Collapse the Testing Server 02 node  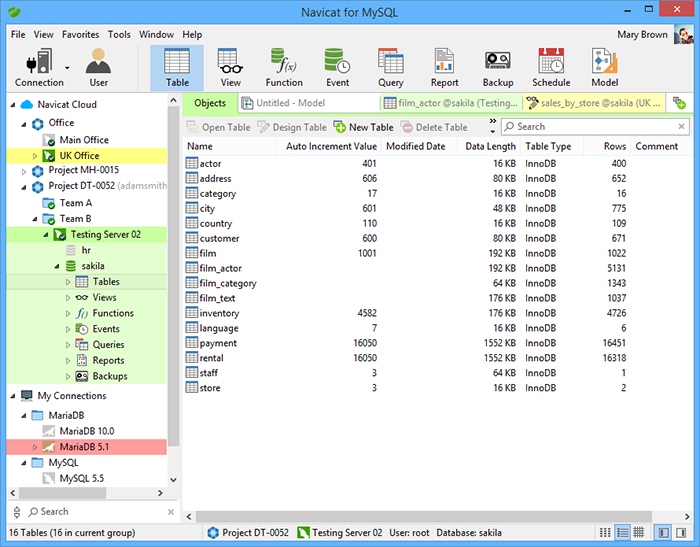(46, 235)
